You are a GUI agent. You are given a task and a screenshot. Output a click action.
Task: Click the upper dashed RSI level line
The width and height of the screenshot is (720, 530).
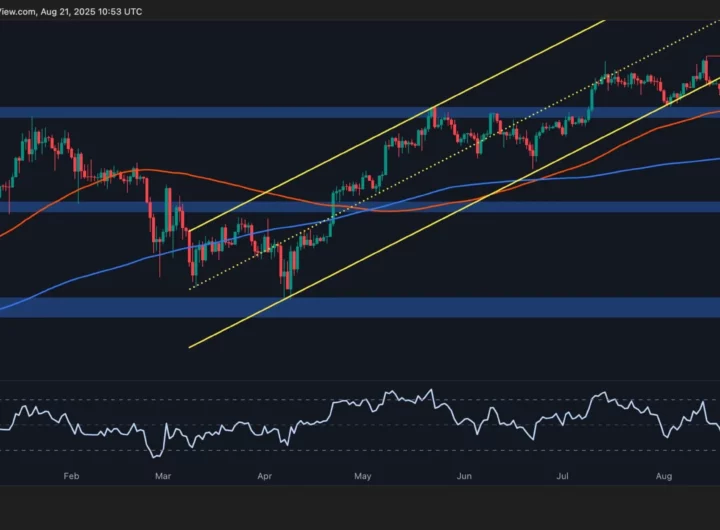point(250,401)
